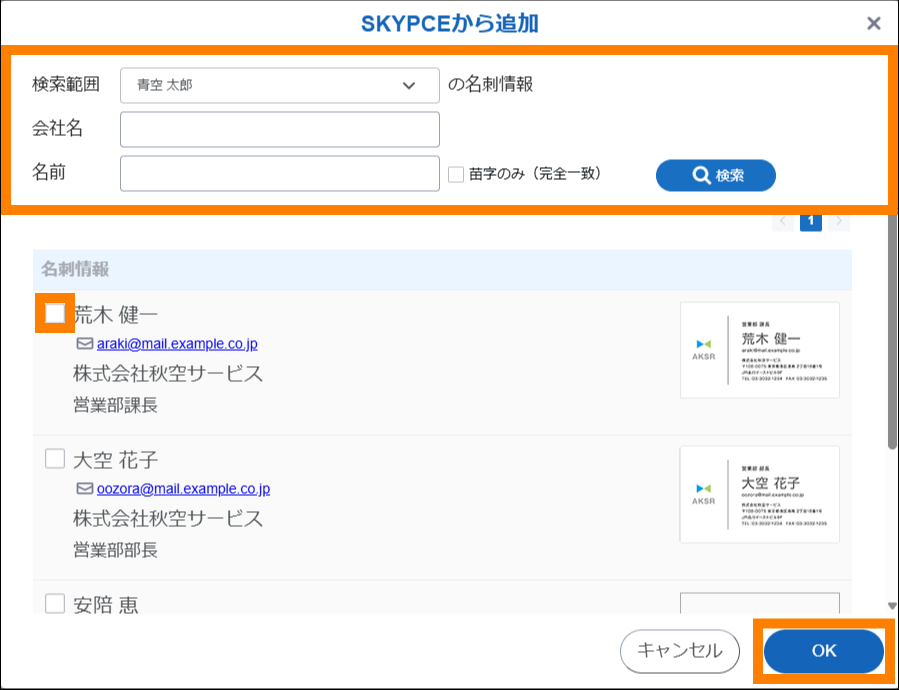This screenshot has height=690, width=899.
Task: Click the scrollbar down arrow
Action: click(x=891, y=605)
